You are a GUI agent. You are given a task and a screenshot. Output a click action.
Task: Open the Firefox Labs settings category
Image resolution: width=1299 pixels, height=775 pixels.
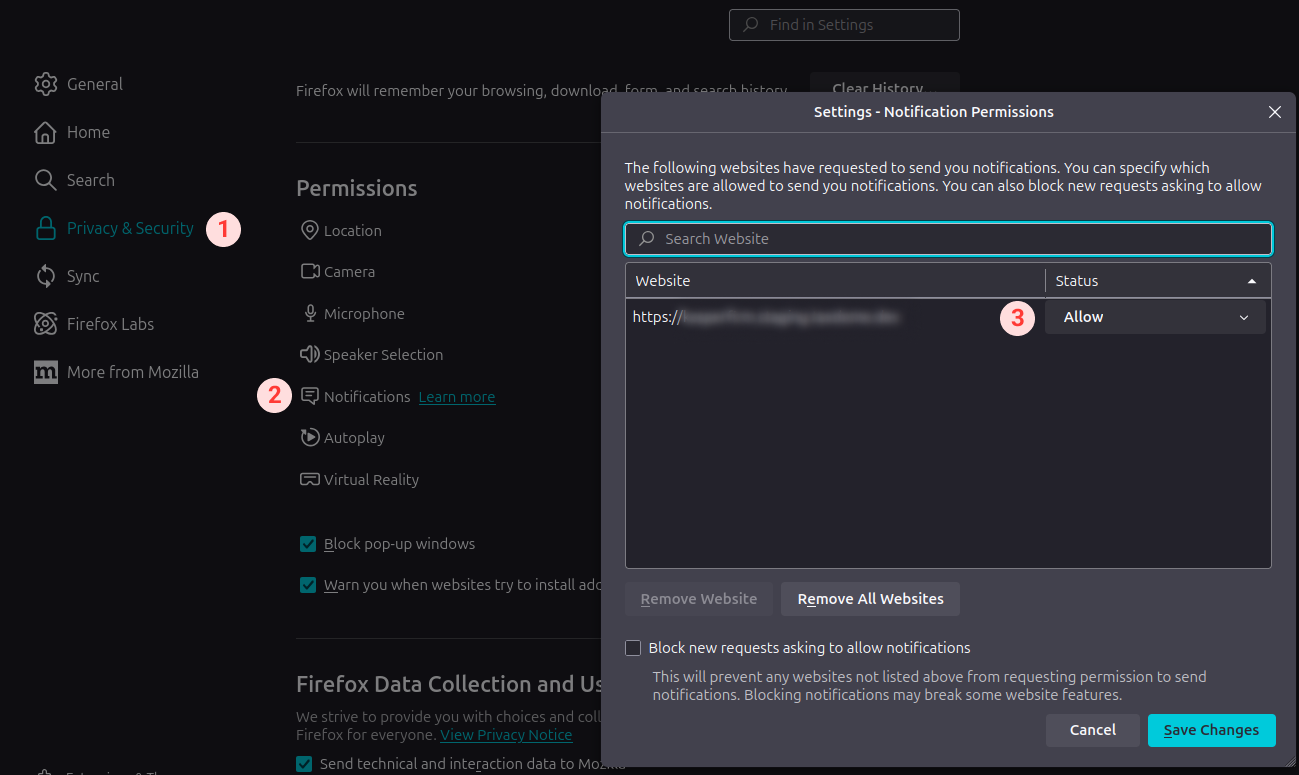click(x=110, y=324)
